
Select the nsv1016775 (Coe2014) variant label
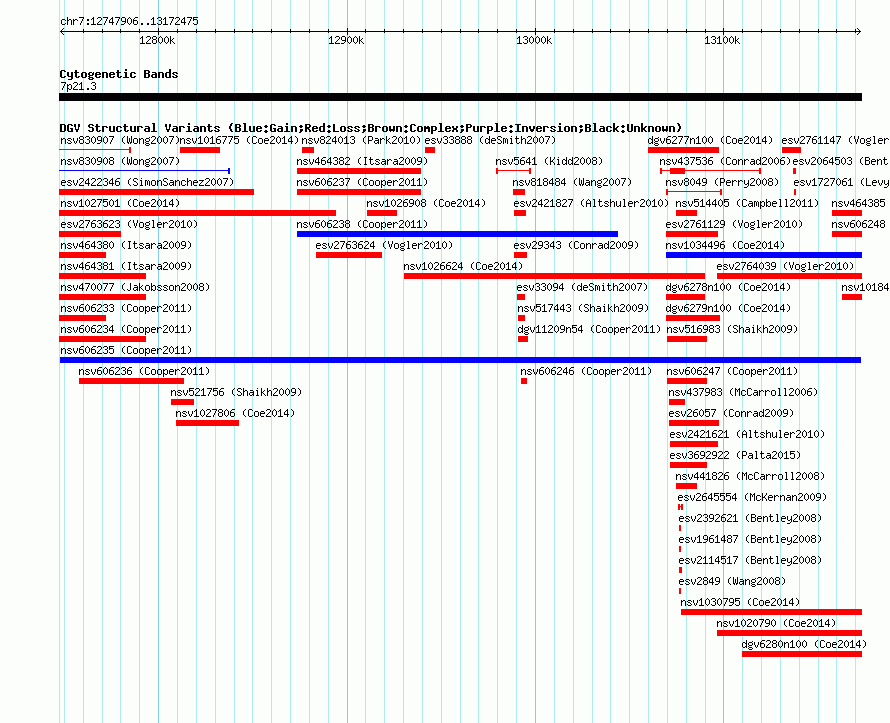point(239,140)
